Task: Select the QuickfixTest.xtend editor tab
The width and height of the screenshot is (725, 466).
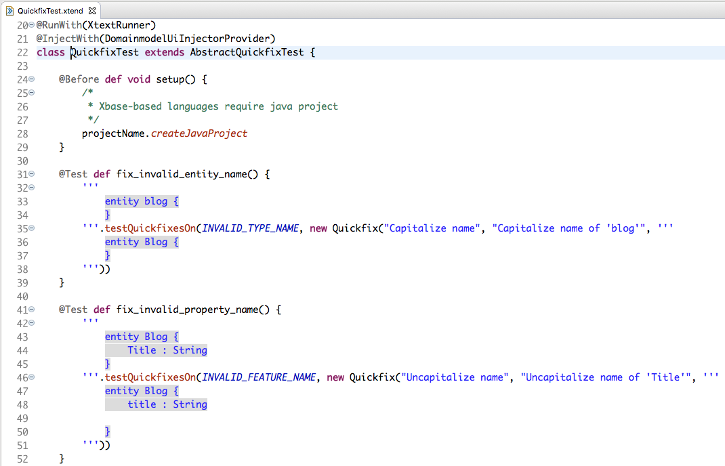Action: [x=51, y=10]
